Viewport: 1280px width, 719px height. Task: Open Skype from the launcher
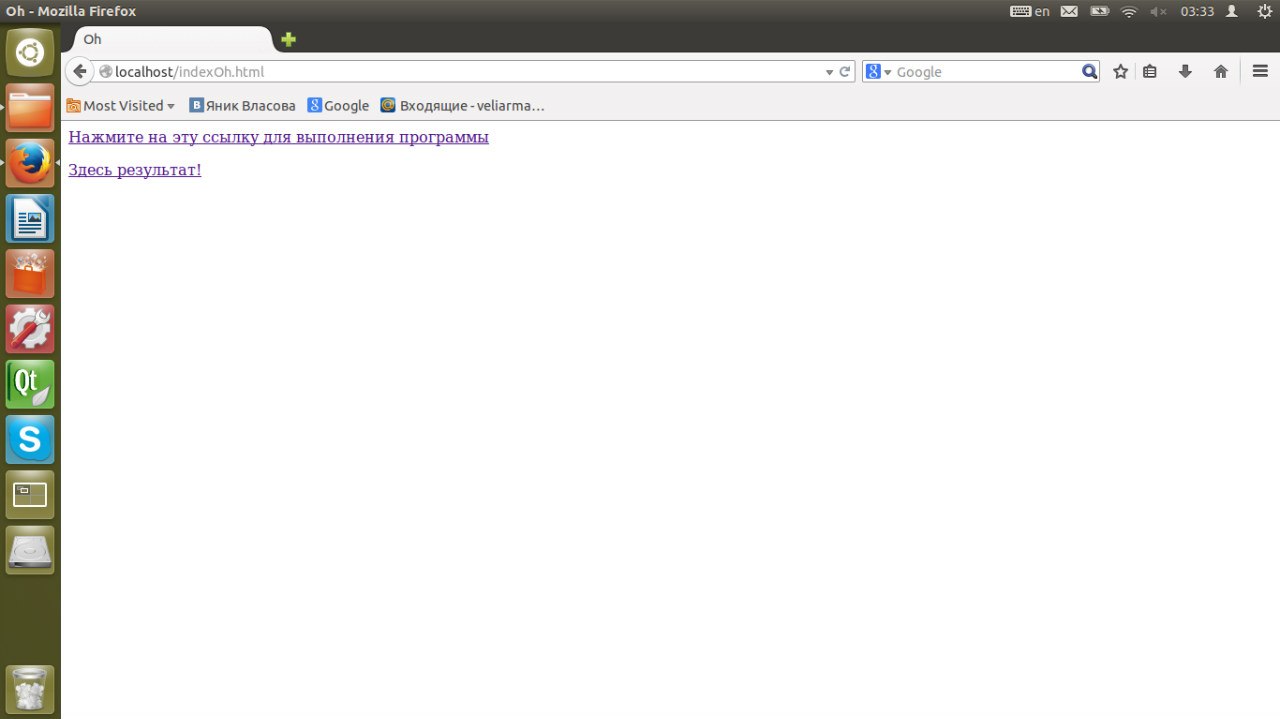click(x=30, y=439)
